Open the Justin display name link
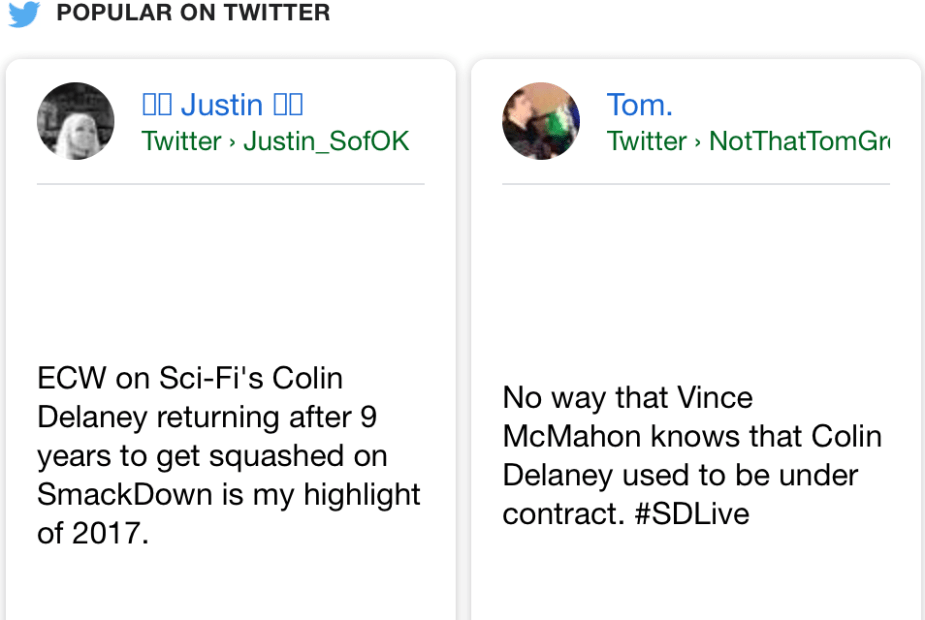The height and width of the screenshot is (620, 925). click(221, 105)
